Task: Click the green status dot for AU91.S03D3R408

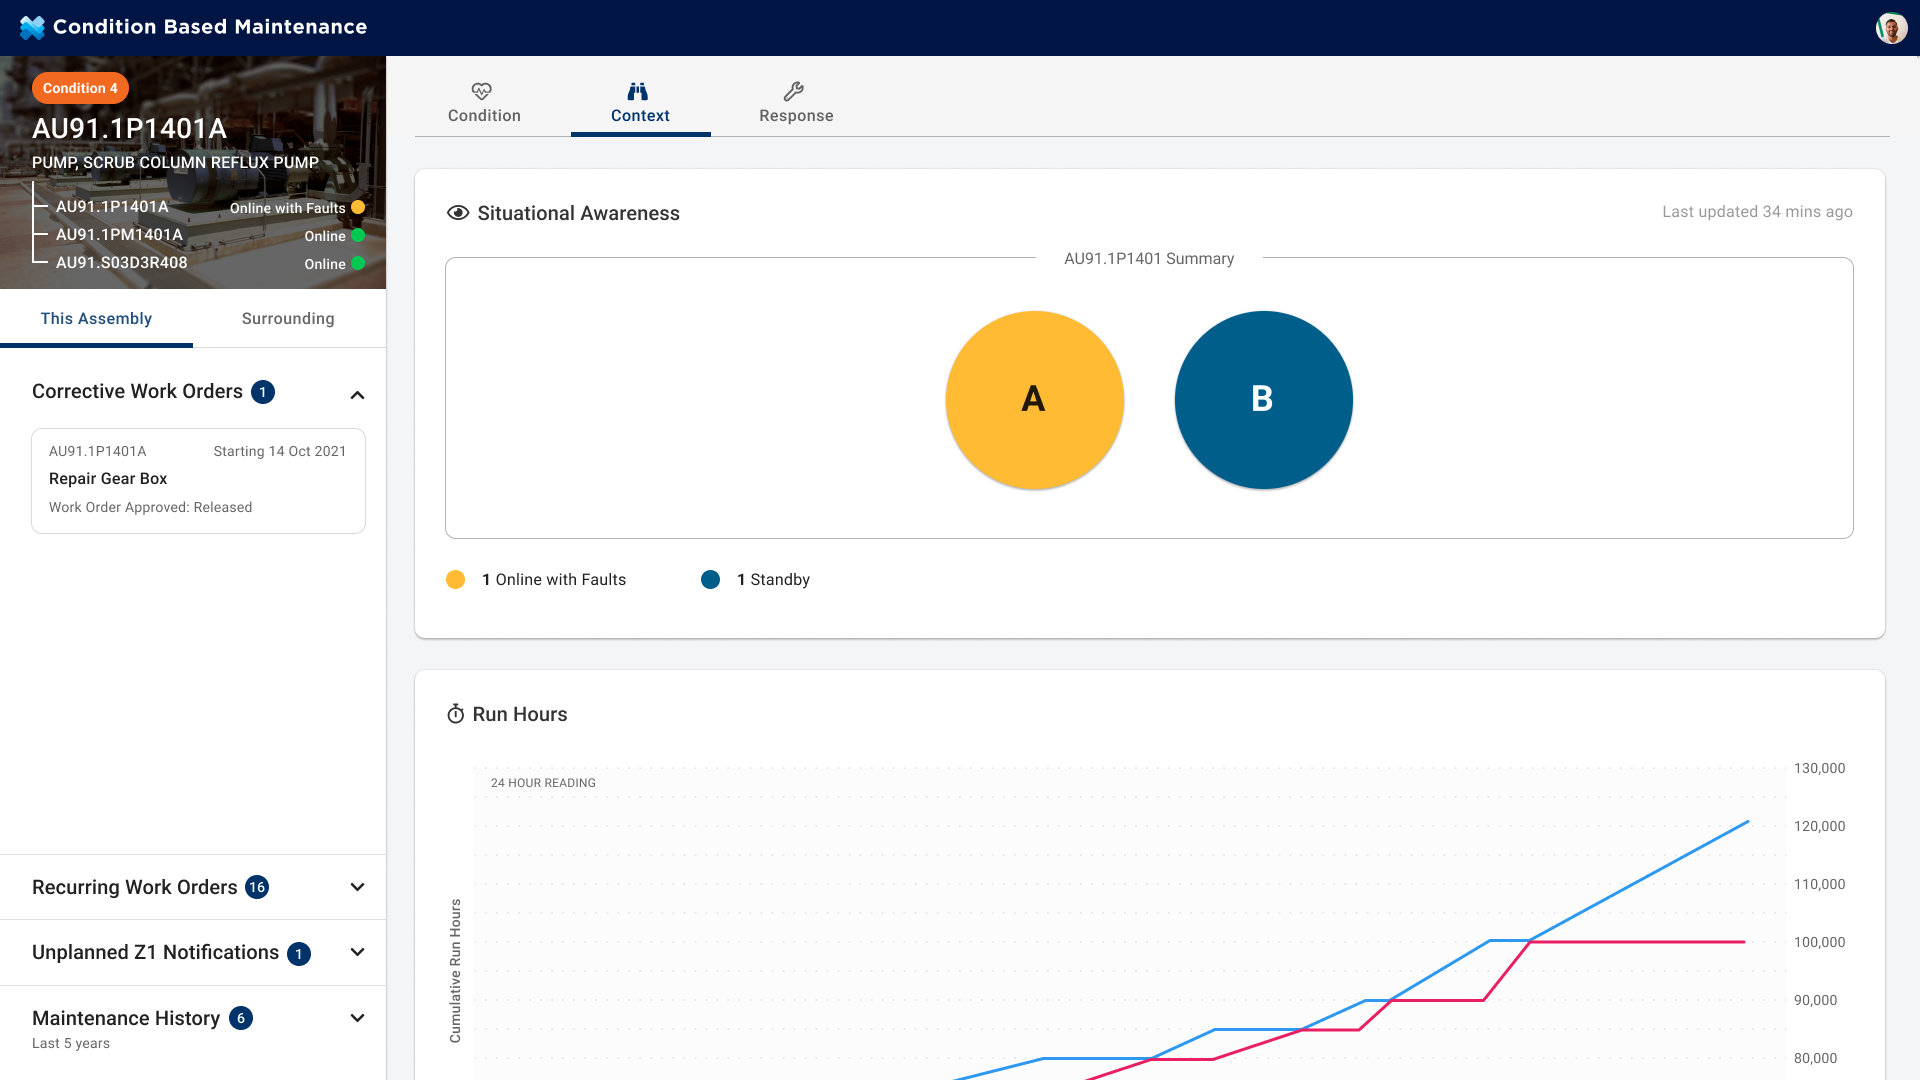Action: coord(358,263)
